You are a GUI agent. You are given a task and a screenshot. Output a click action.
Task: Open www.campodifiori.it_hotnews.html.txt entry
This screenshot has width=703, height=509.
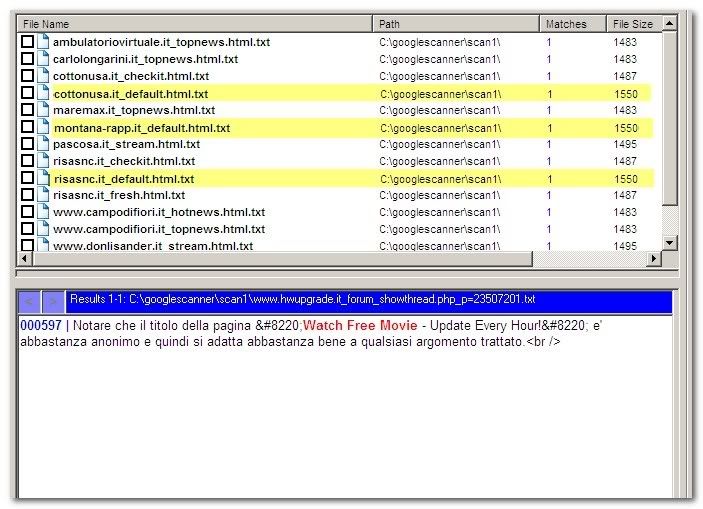pyautogui.click(x=158, y=212)
